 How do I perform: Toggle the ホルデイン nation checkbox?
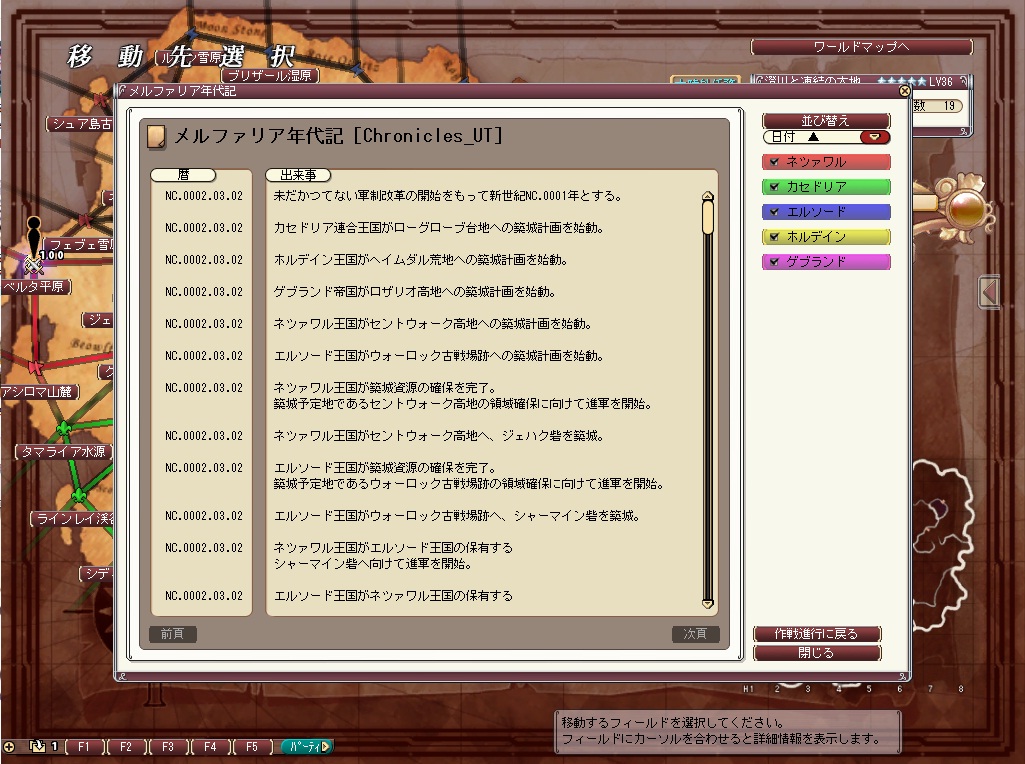click(775, 237)
